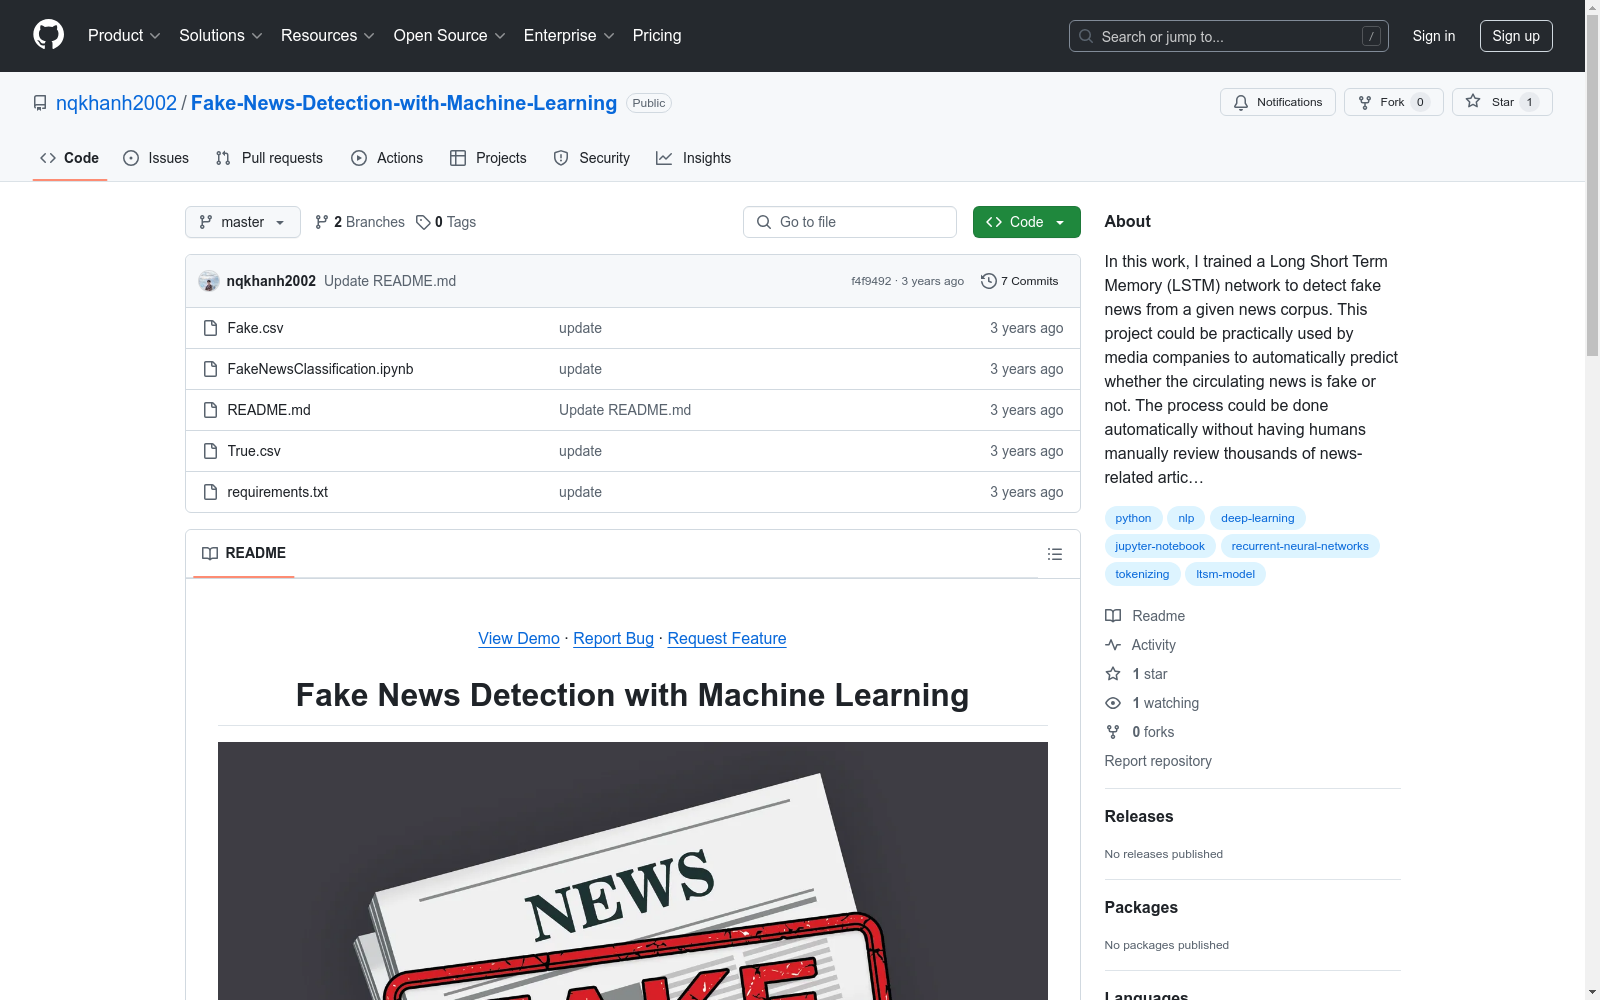Open the Pricing page

(657, 35)
